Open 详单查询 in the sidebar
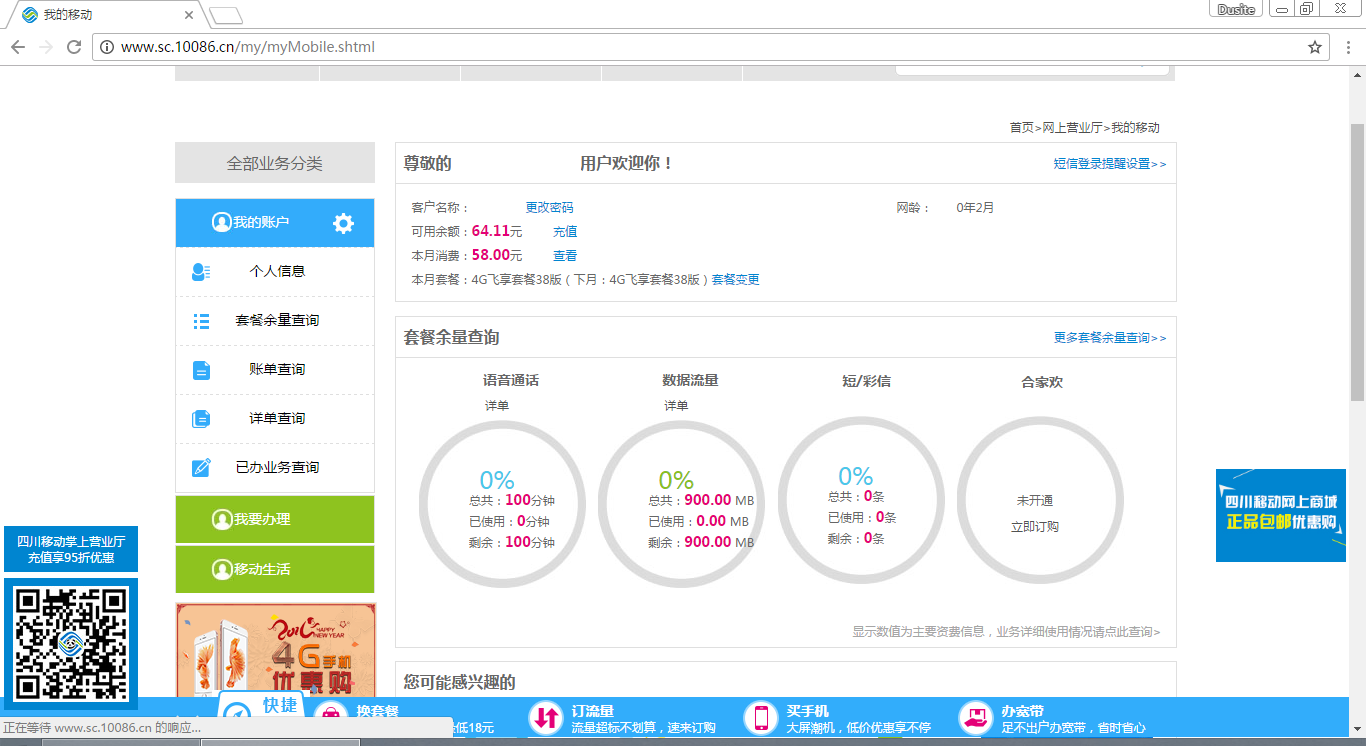Screen dimensions: 1366x746 click(275, 419)
